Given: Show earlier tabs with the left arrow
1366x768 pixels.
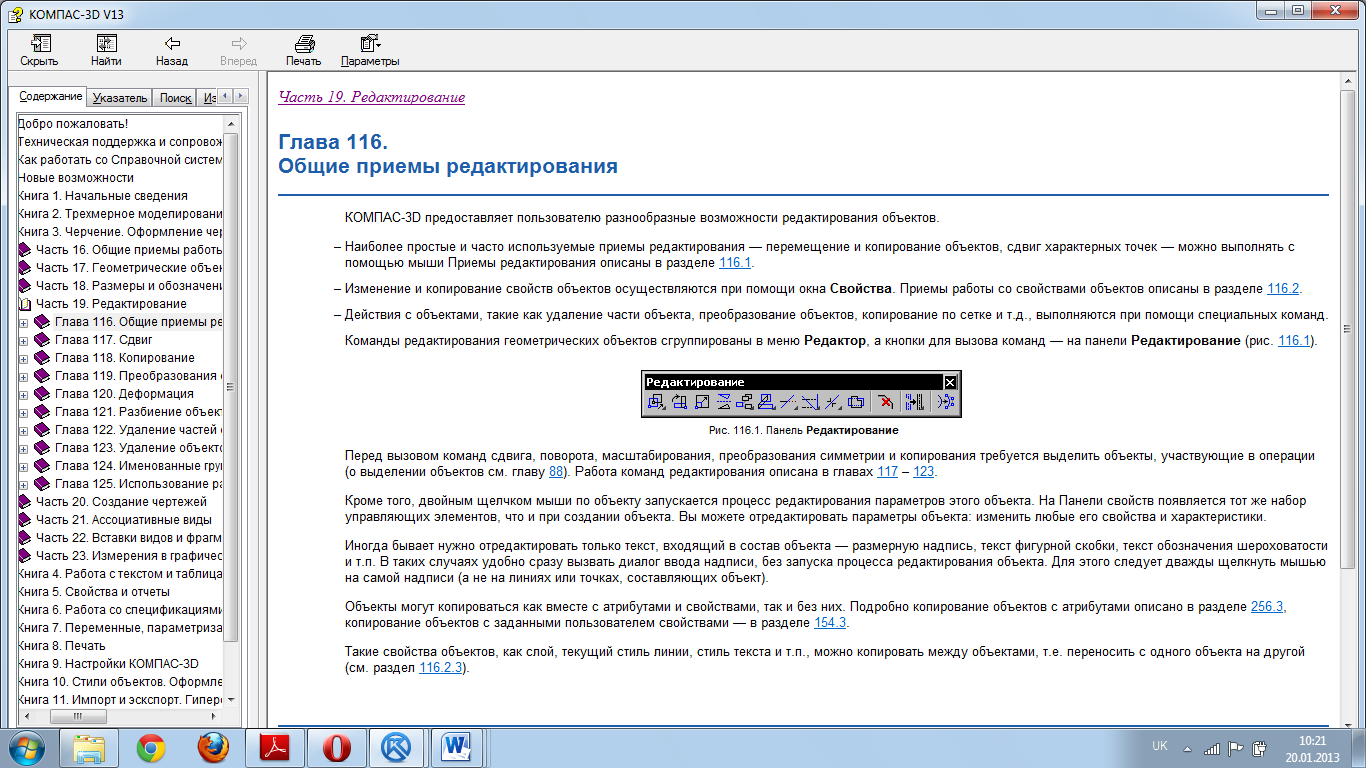Looking at the screenshot, I should point(225,96).
